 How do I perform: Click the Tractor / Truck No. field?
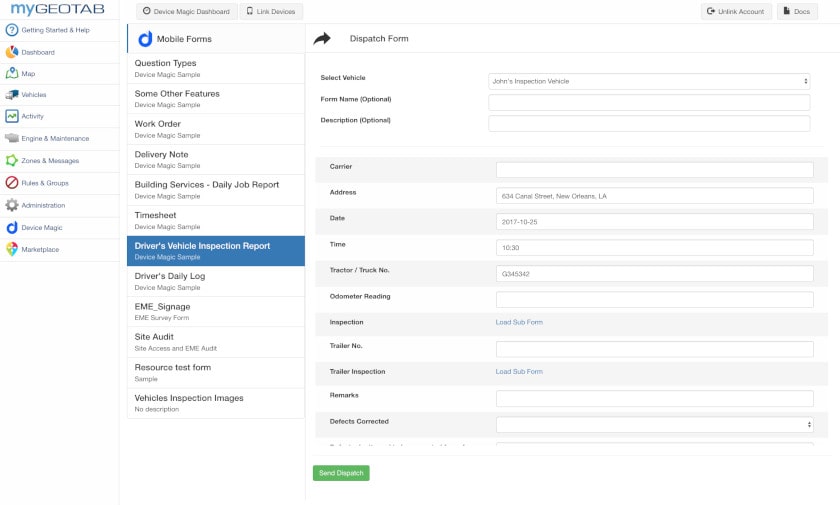(655, 274)
